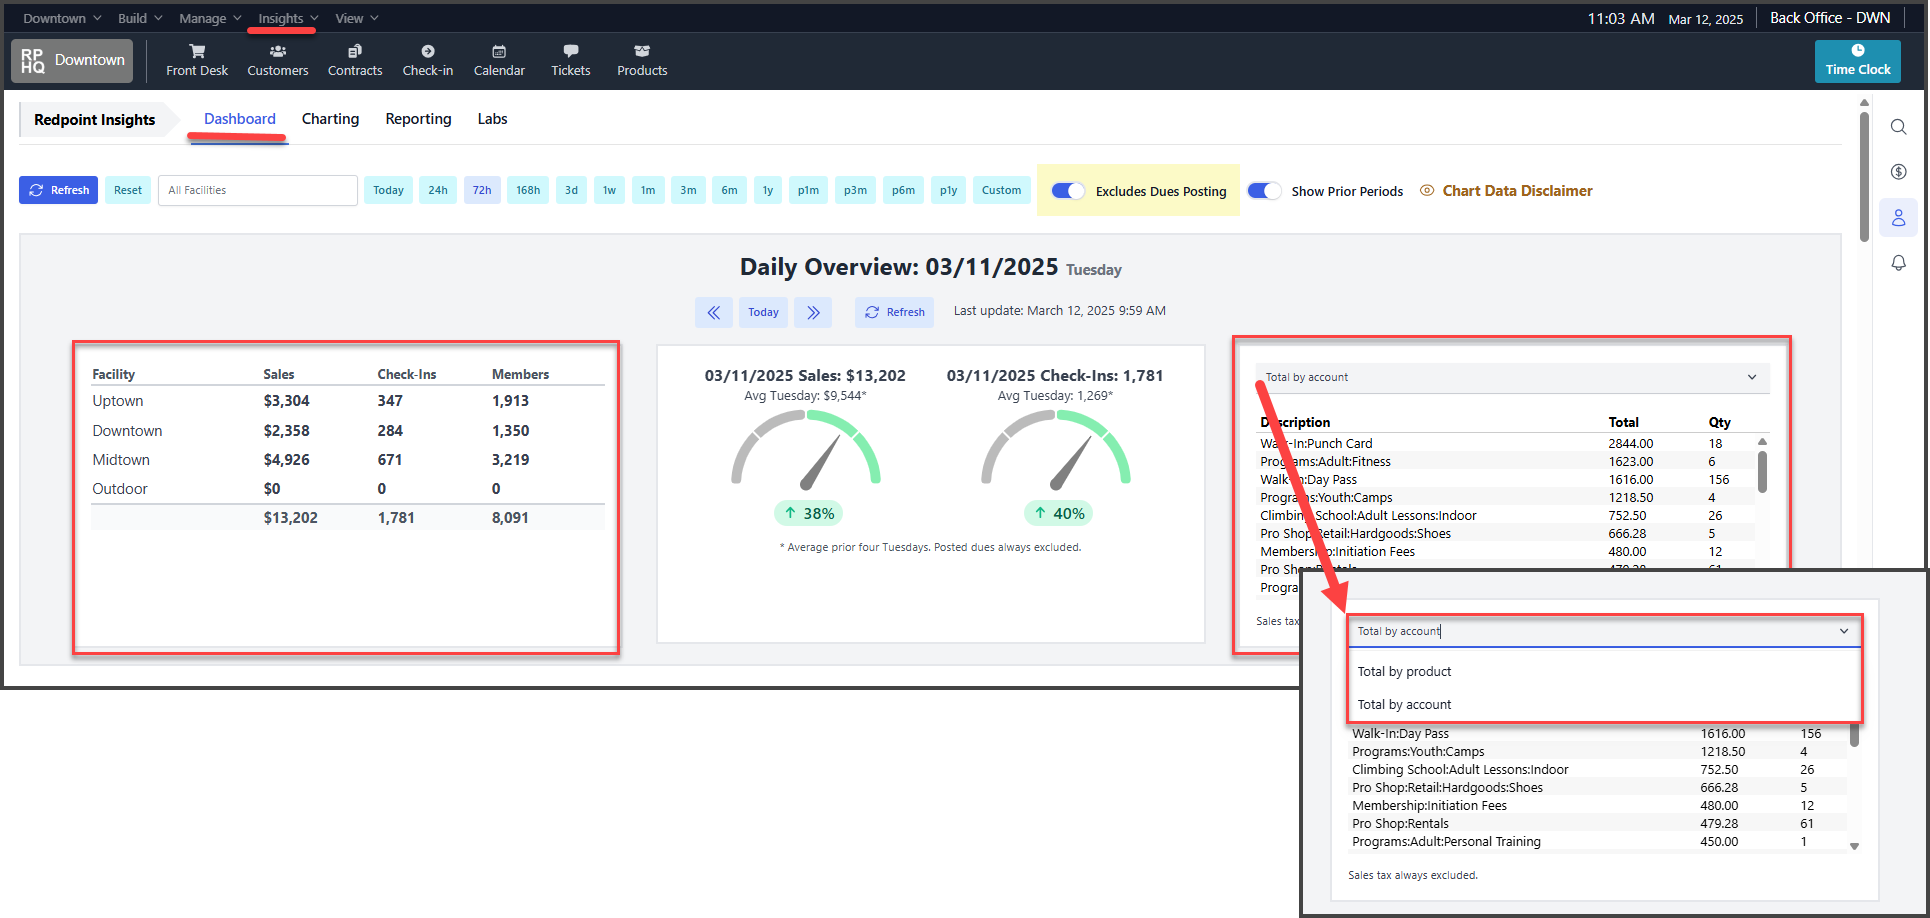Open the Customers section

(278, 60)
